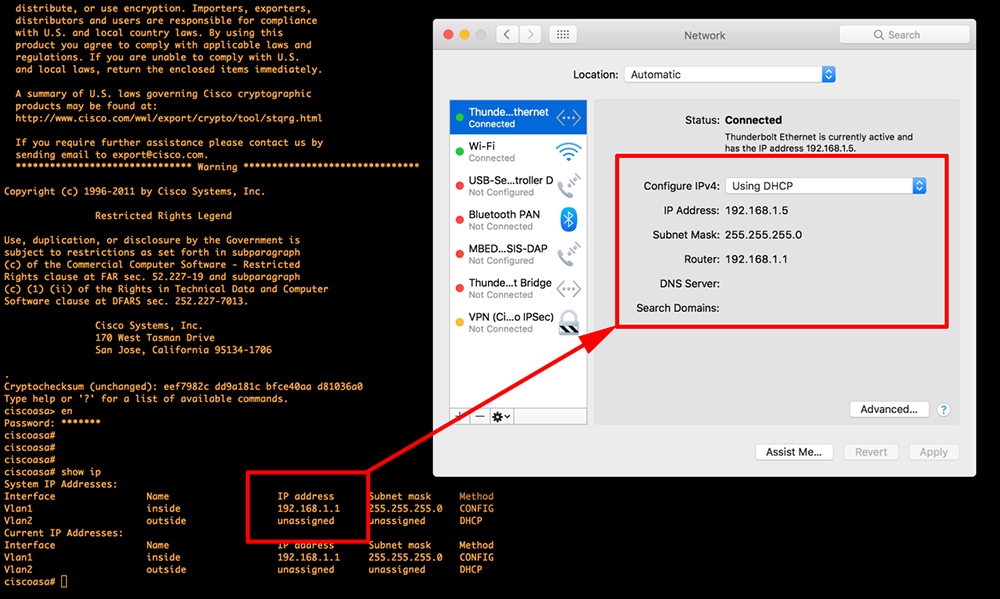Open the Location dropdown set to Automatic
1000x599 pixels.
[x=730, y=75]
